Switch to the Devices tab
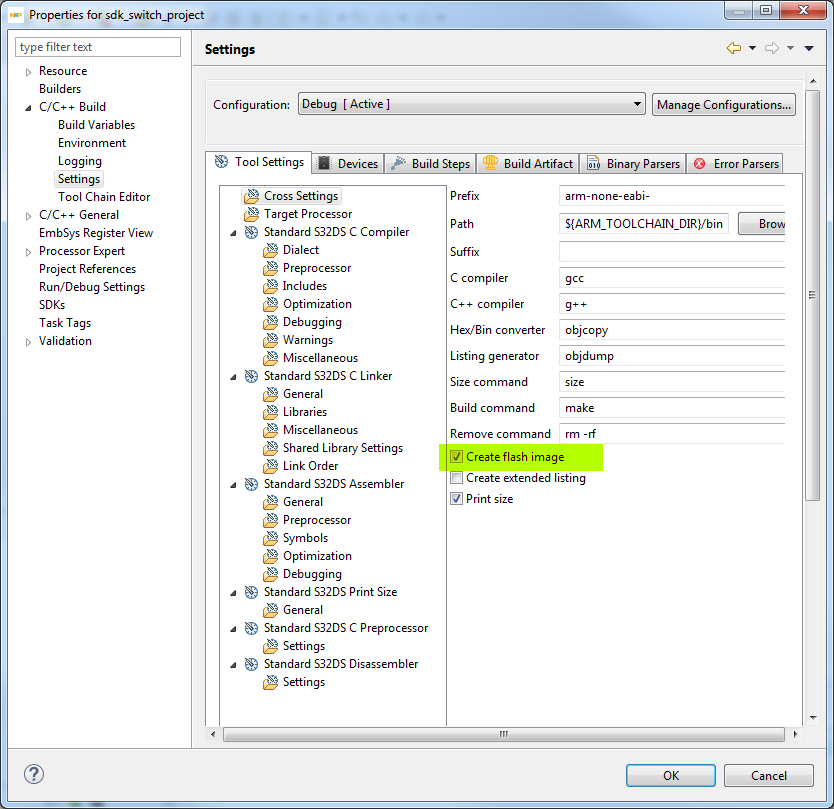This screenshot has height=809, width=834. click(348, 163)
